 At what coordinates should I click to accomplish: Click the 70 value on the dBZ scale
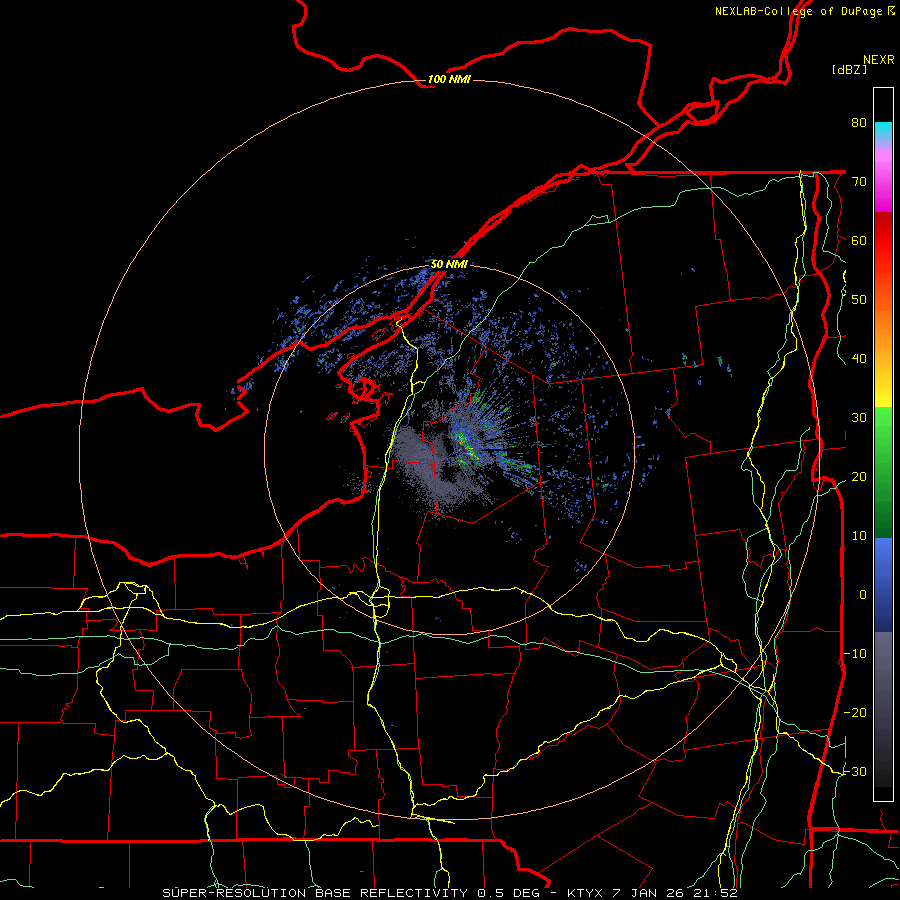(859, 181)
